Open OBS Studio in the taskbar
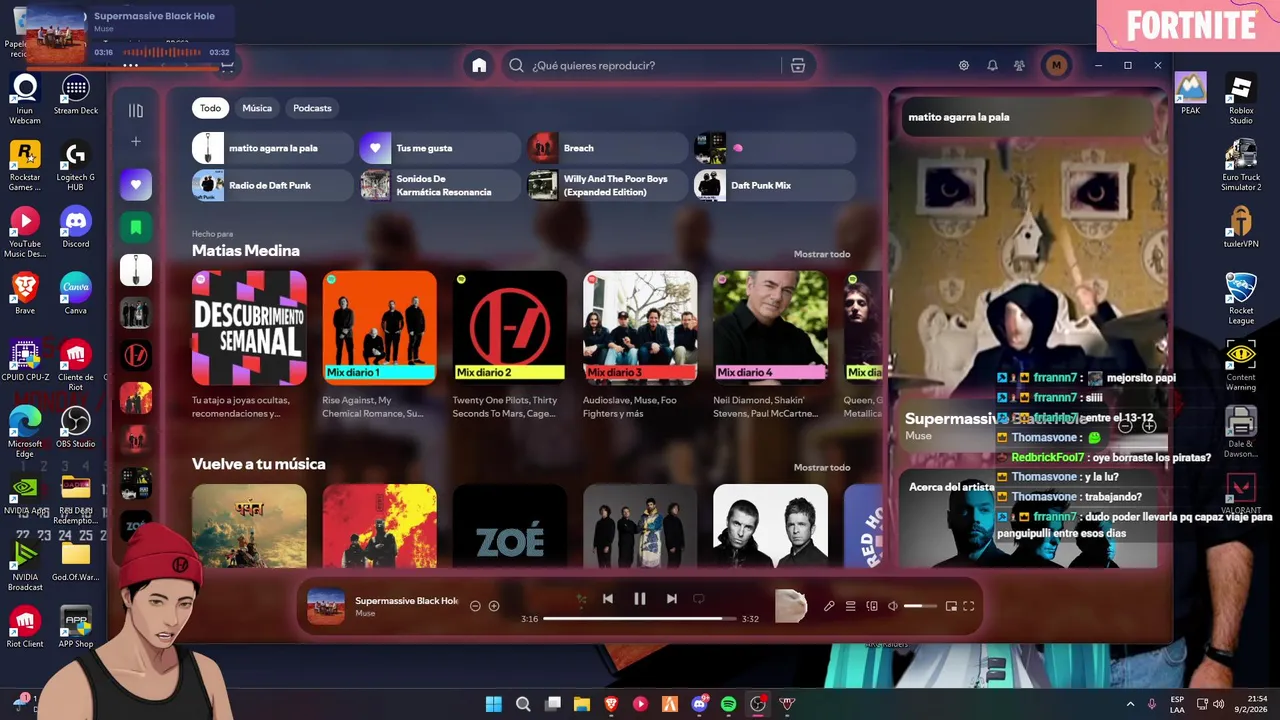Image resolution: width=1280 pixels, height=720 pixels. click(758, 704)
